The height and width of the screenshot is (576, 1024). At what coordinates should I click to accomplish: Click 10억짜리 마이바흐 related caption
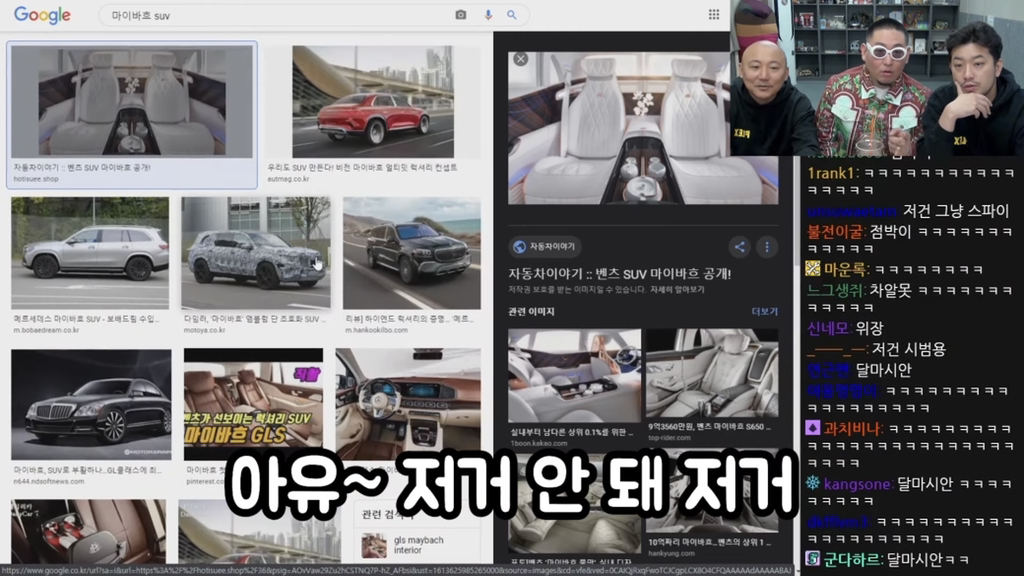[x=709, y=542]
